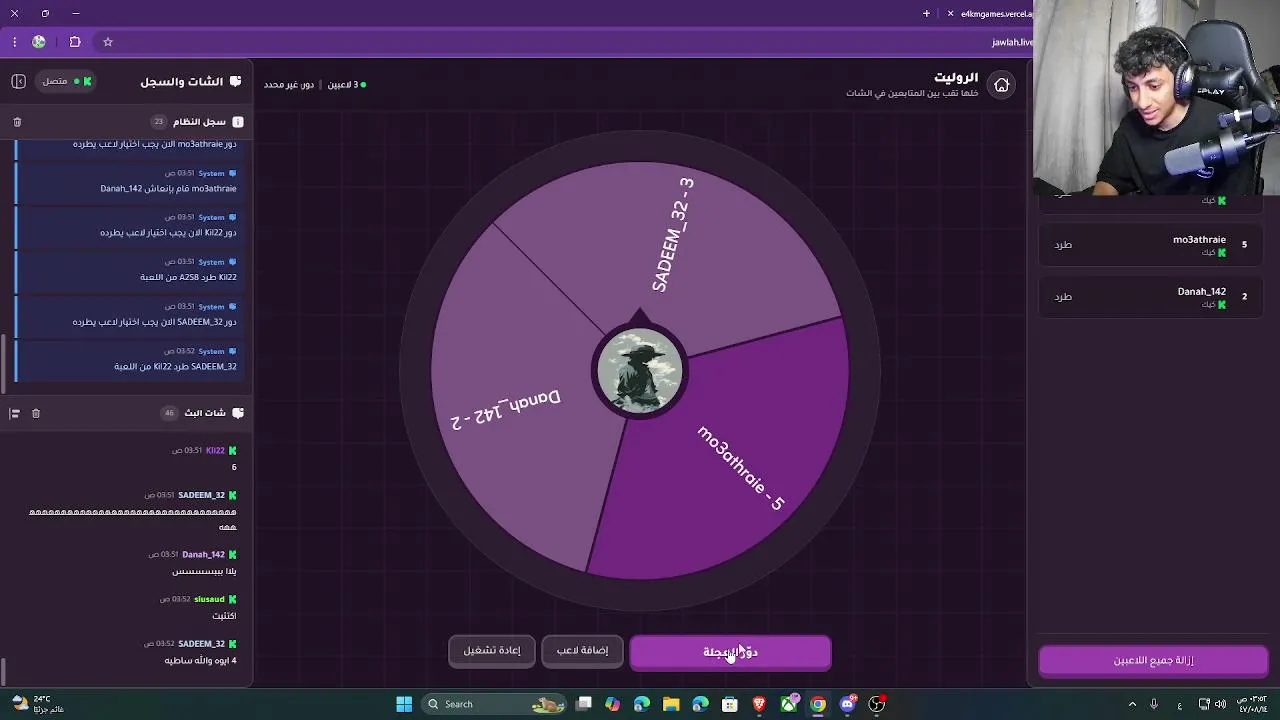
Task: Open browser profile avatar icon
Action: 39,42
